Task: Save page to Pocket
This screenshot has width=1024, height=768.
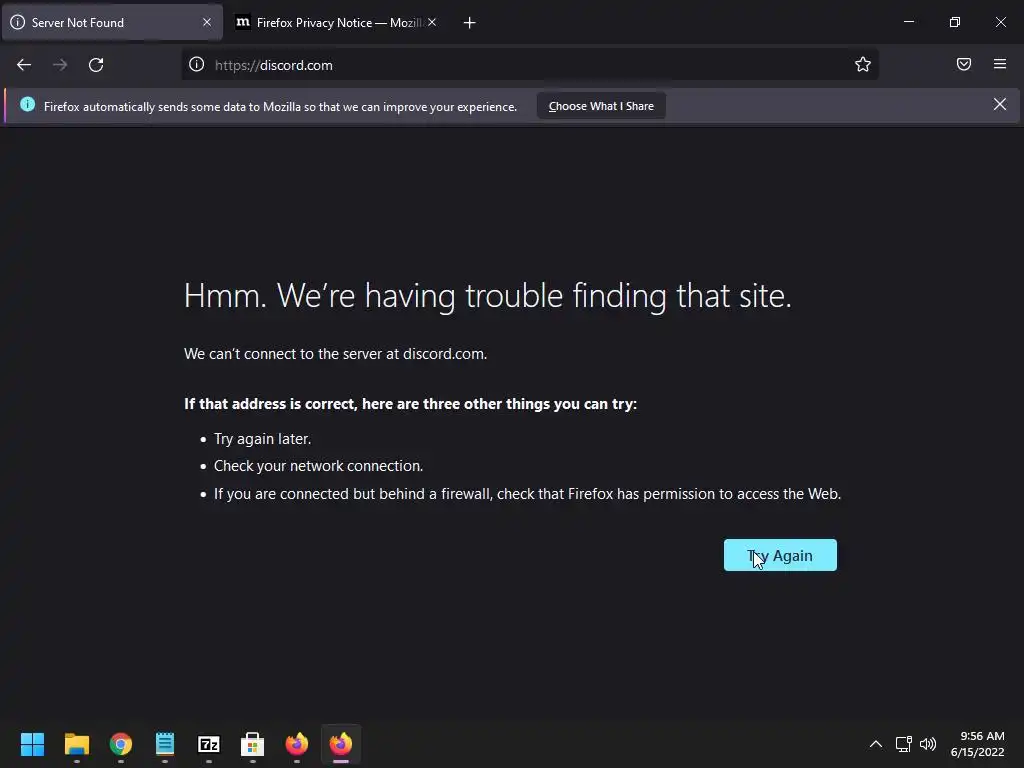Action: click(964, 64)
